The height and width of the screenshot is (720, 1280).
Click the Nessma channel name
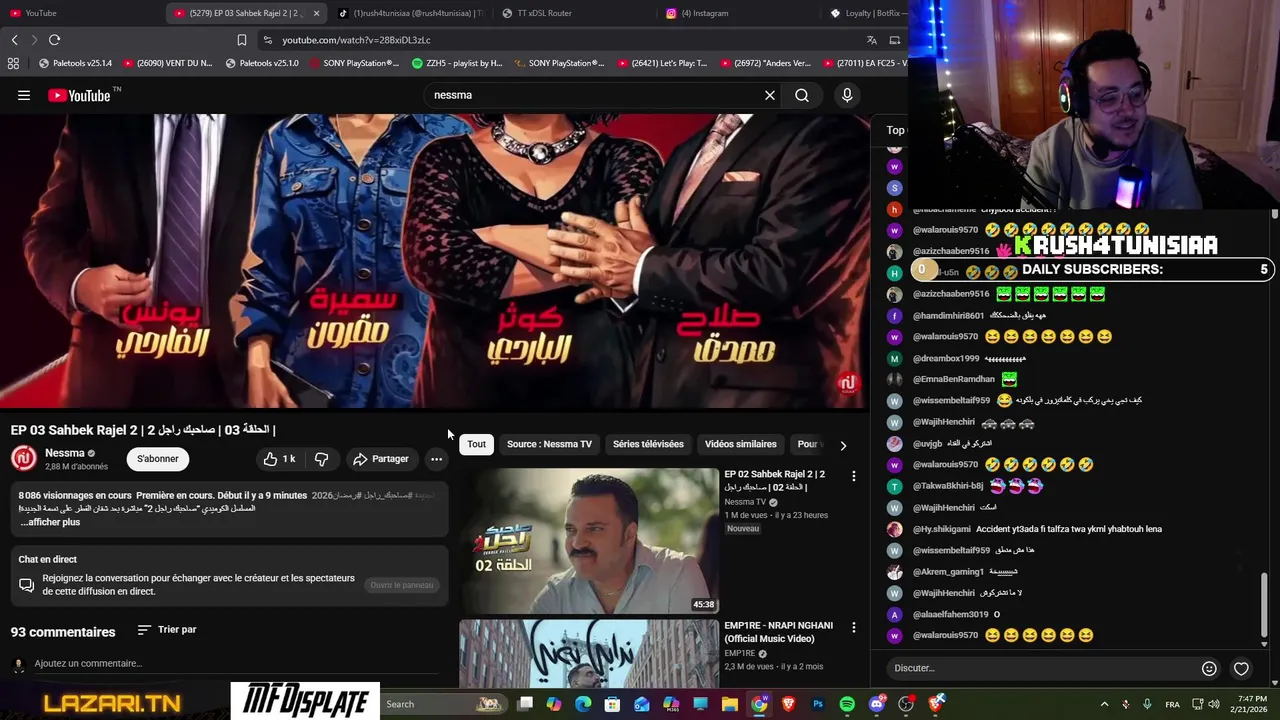65,453
